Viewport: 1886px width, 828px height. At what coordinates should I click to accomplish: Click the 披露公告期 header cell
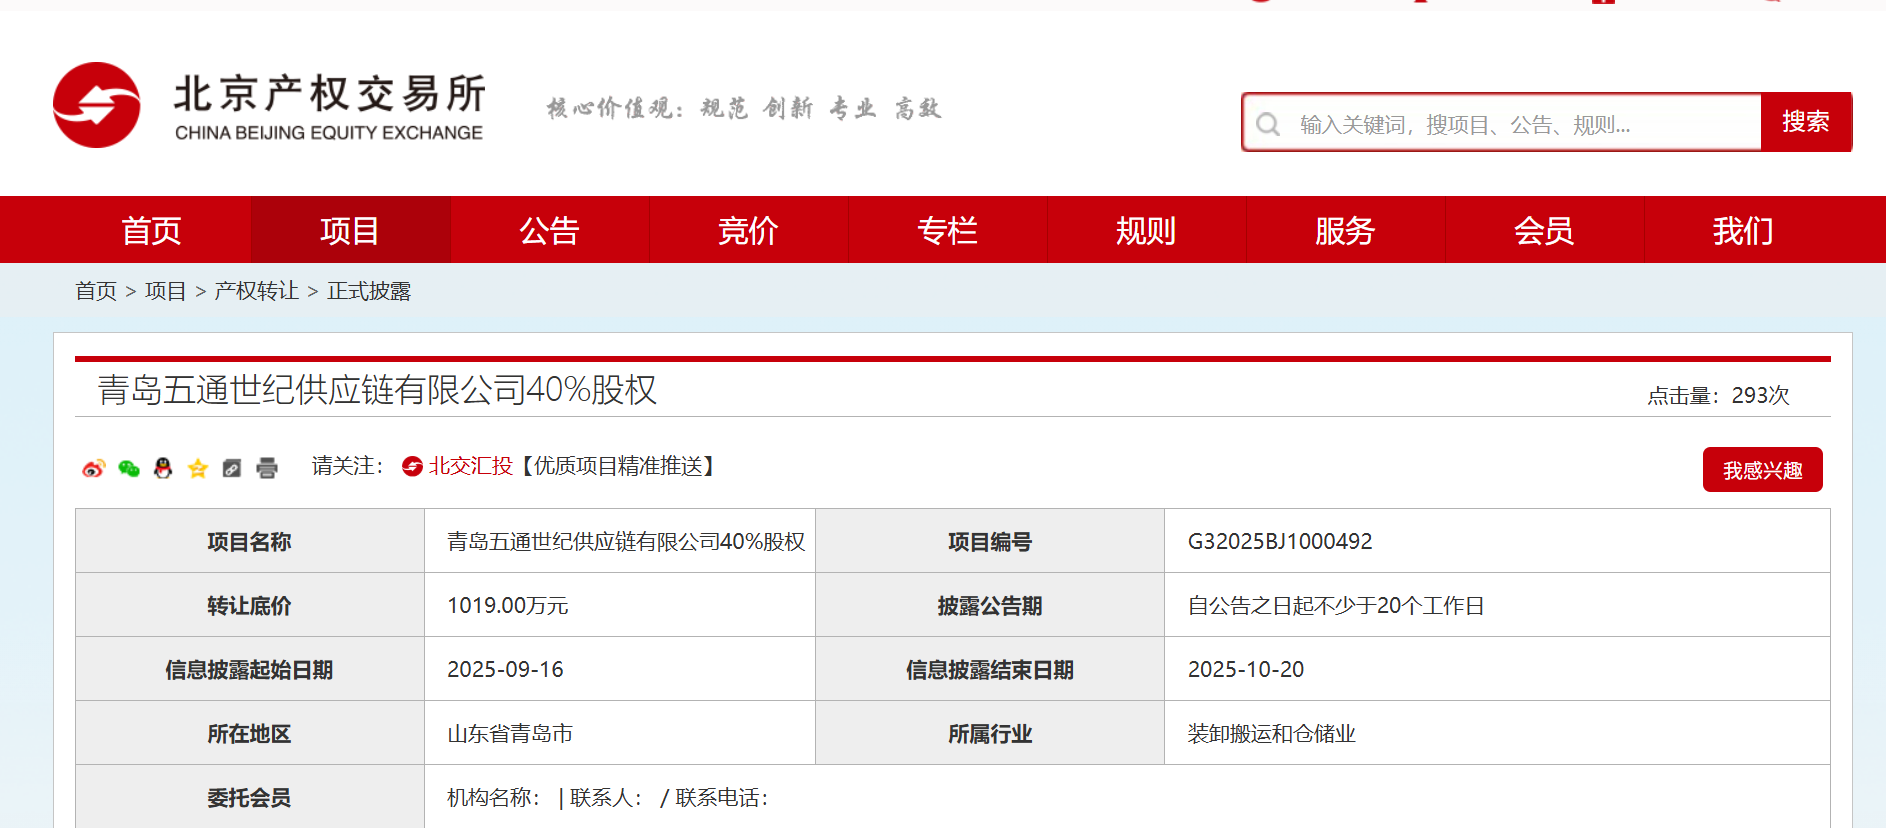point(990,605)
